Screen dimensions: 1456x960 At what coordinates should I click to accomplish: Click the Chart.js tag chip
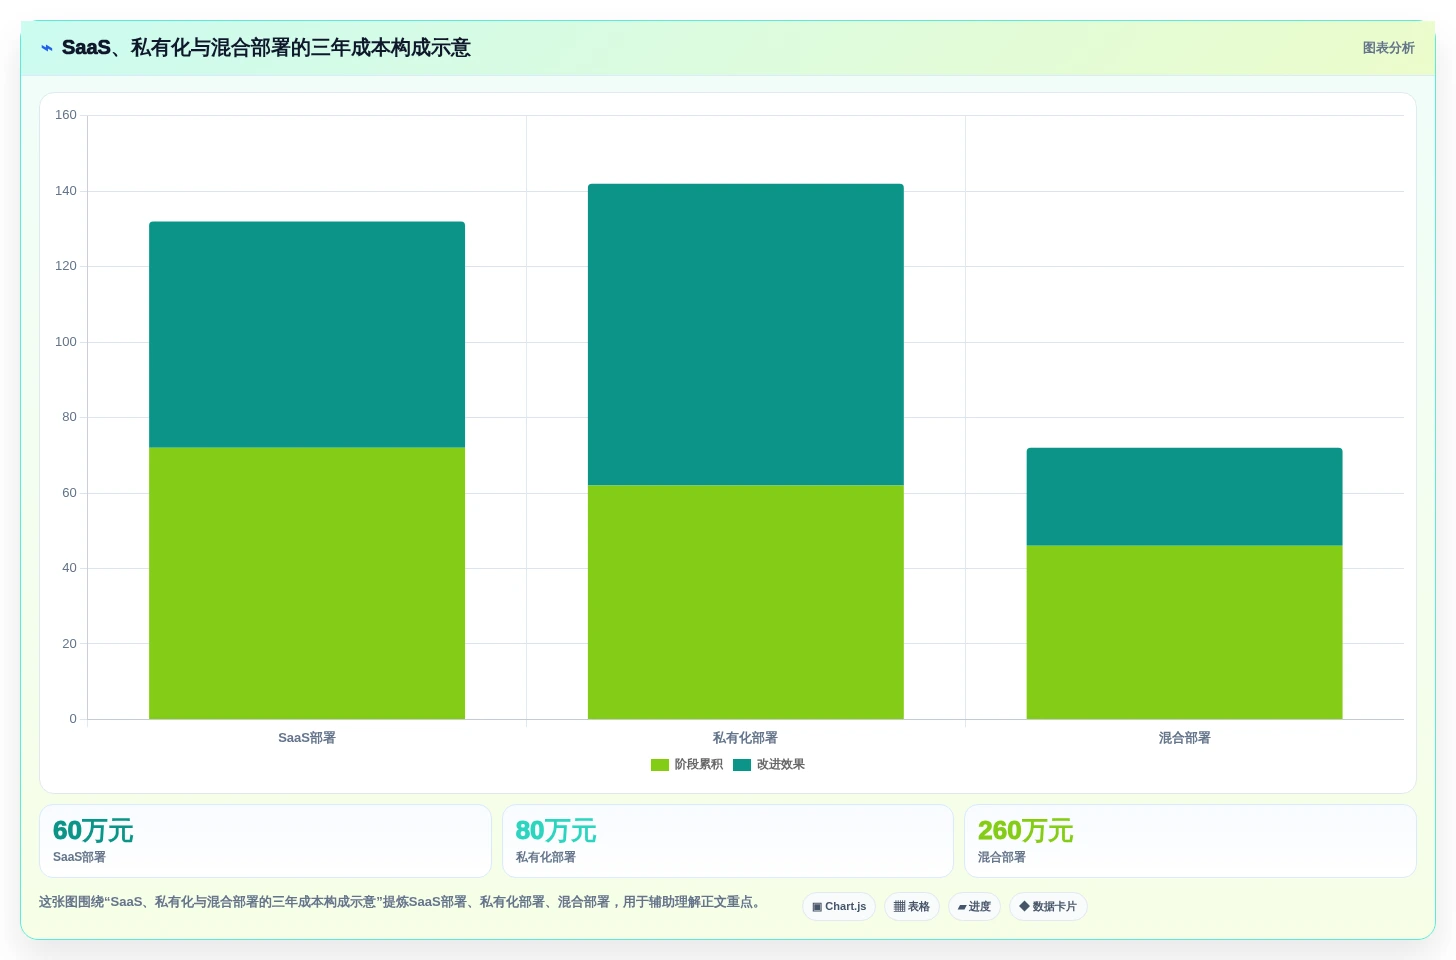(x=839, y=907)
